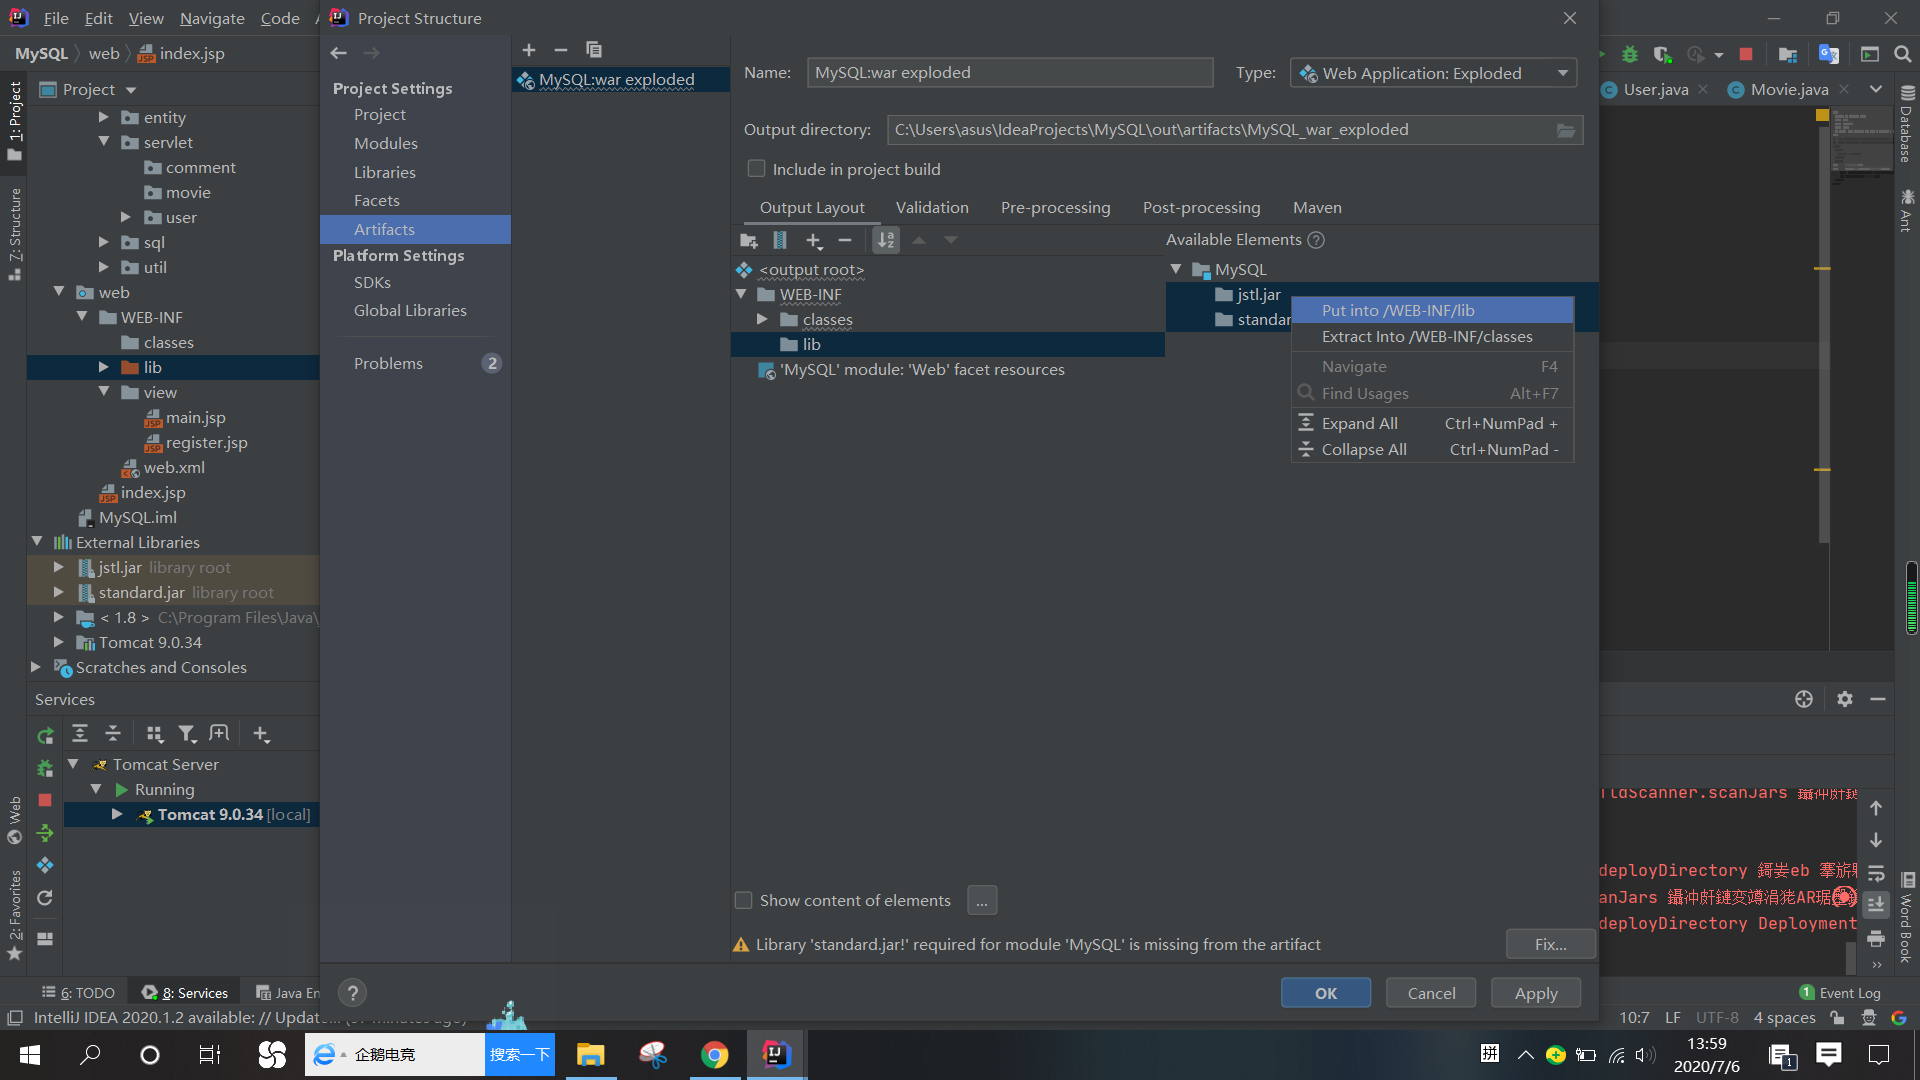Click the create directory icon in Output Layout

click(x=748, y=240)
